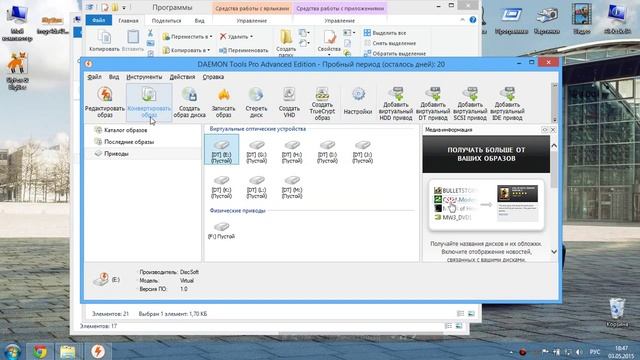The width and height of the screenshot is (640, 360).
Task: Select virtual drive [DT] (M:)
Action: coord(292,187)
